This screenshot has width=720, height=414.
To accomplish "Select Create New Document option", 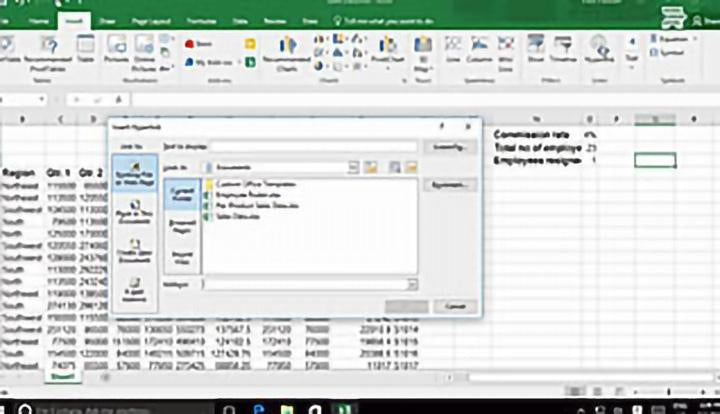I will (x=135, y=251).
